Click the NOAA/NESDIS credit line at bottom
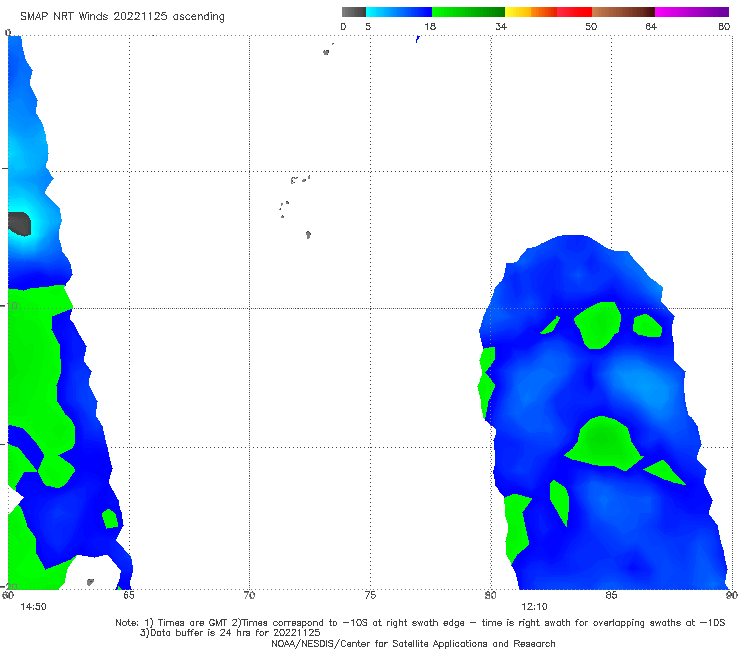 coord(413,643)
